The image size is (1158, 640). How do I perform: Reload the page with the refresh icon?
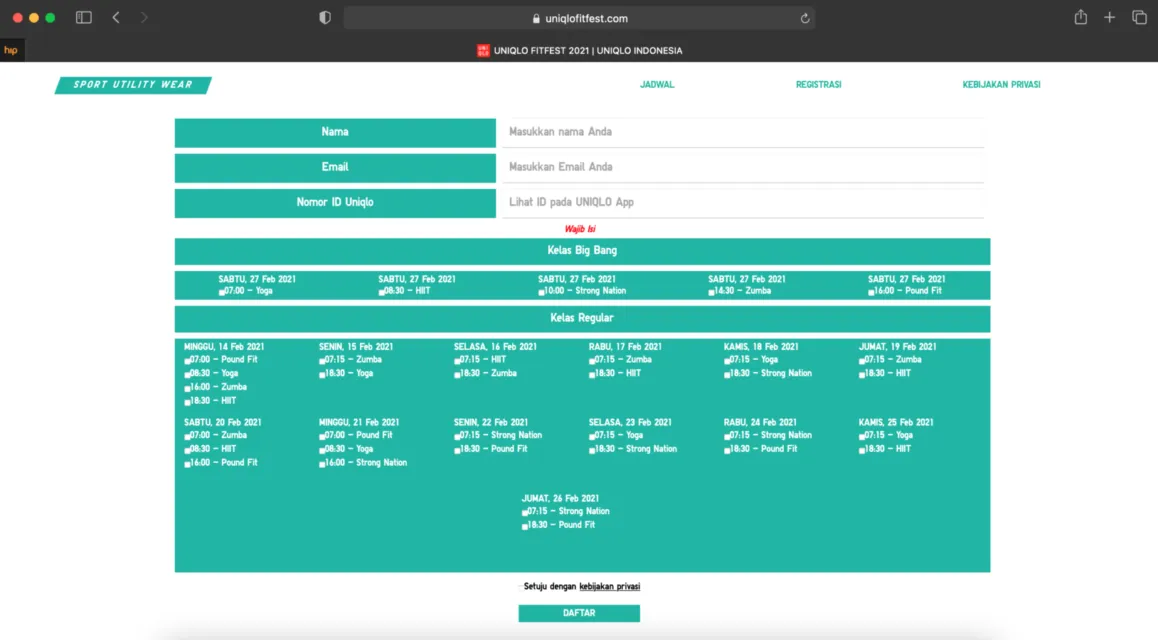(x=805, y=18)
